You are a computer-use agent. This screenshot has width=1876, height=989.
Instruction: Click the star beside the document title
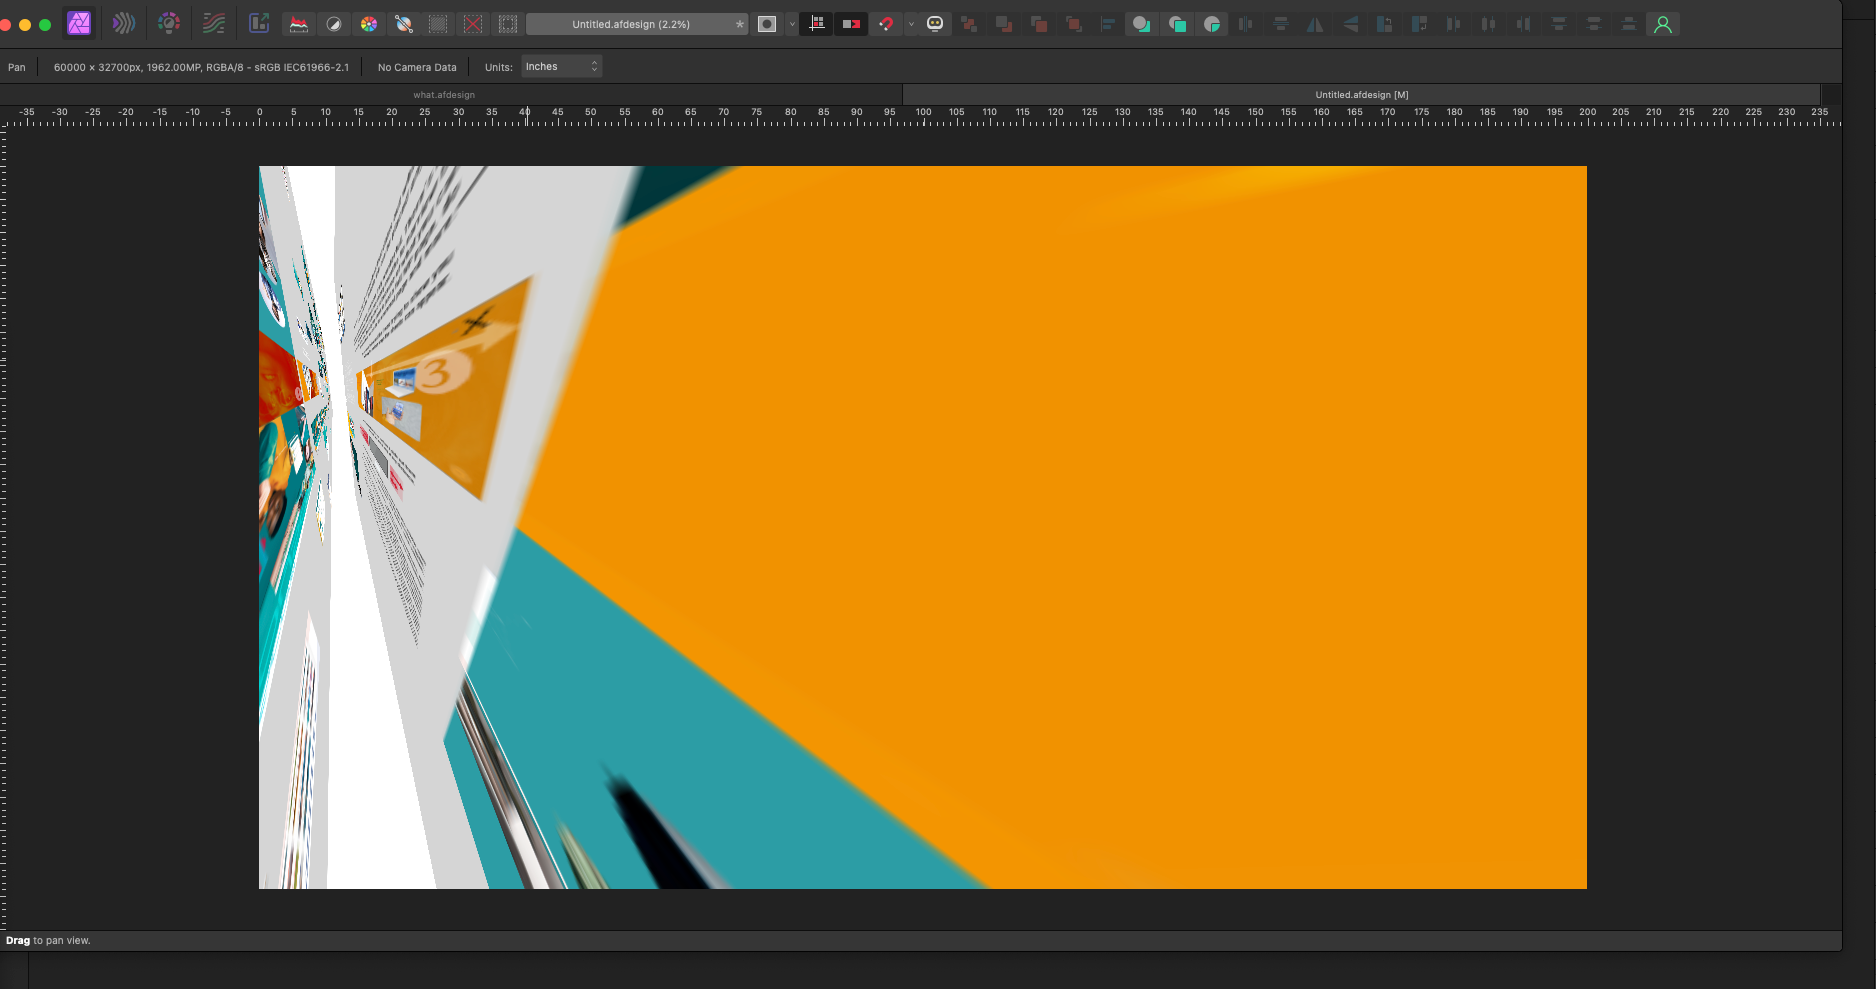point(740,24)
